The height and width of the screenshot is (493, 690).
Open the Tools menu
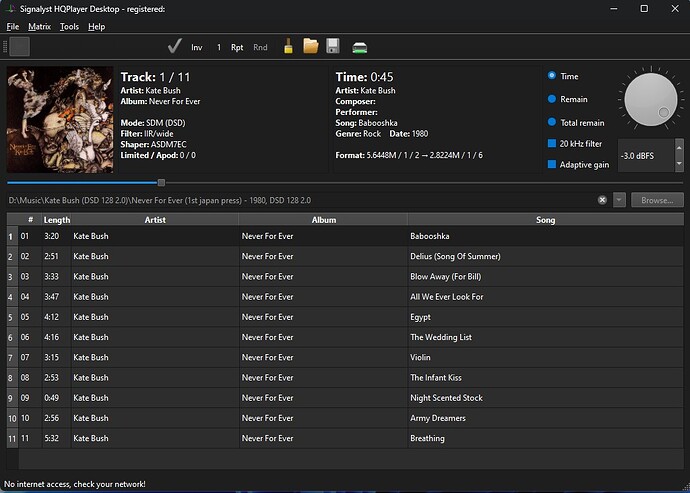(x=69, y=27)
